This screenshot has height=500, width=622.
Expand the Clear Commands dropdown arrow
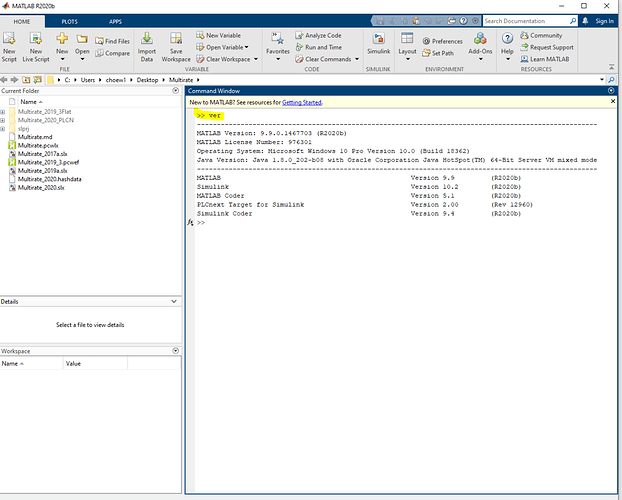[357, 59]
